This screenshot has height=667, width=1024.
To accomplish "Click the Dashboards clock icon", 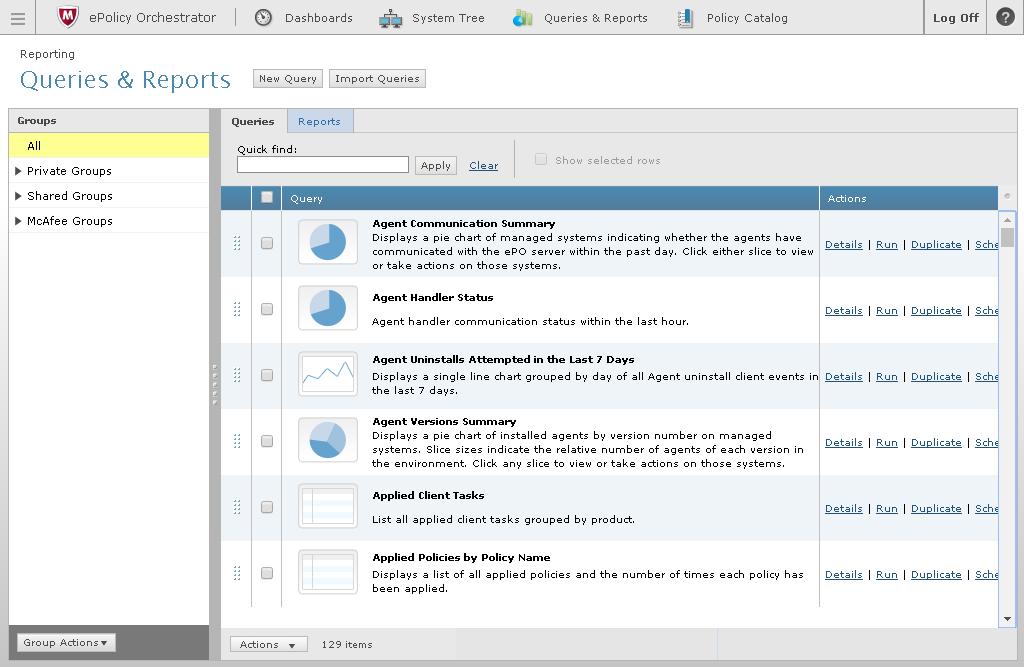I will 263,18.
